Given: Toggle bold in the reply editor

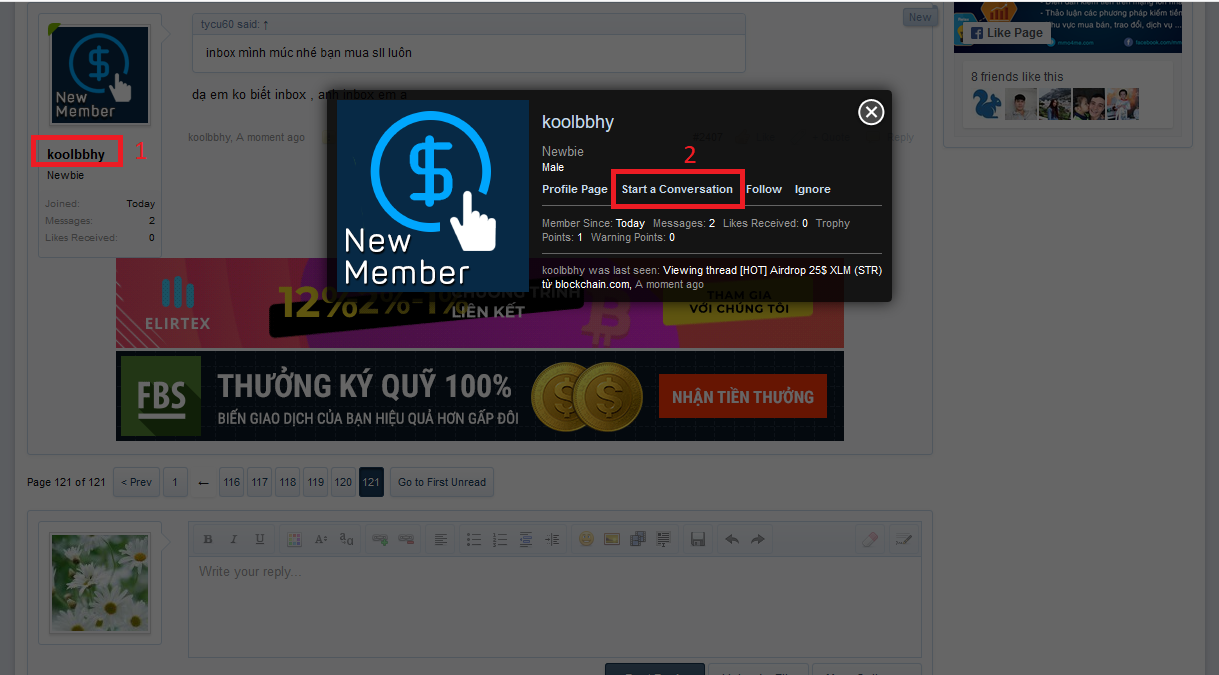Looking at the screenshot, I should click(x=208, y=539).
